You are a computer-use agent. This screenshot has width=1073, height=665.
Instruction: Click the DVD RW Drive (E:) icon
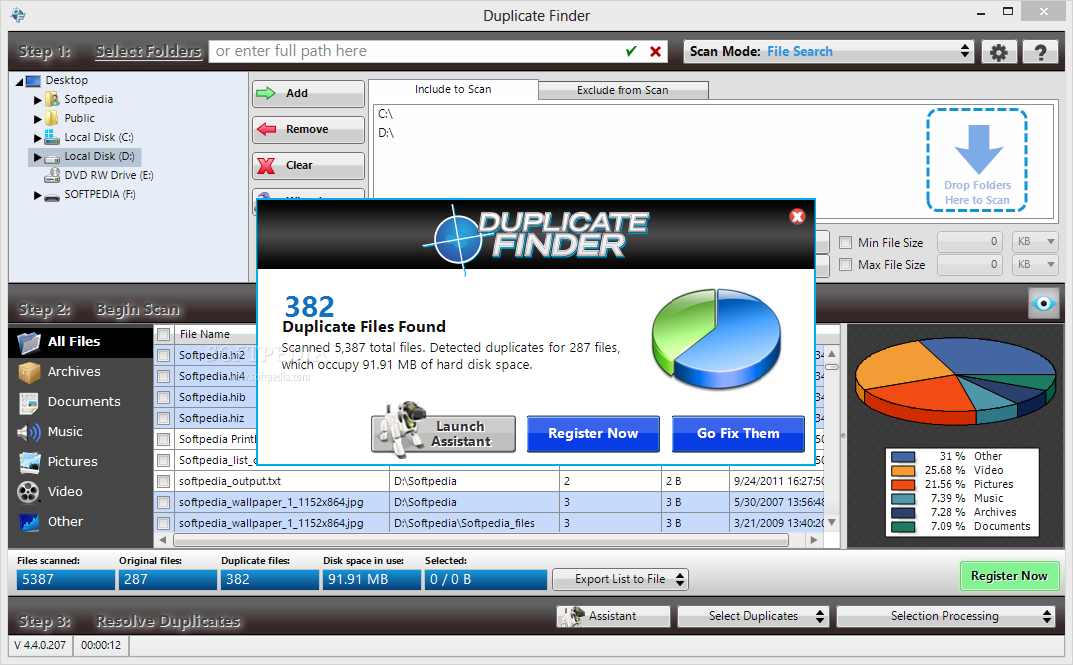pos(52,176)
